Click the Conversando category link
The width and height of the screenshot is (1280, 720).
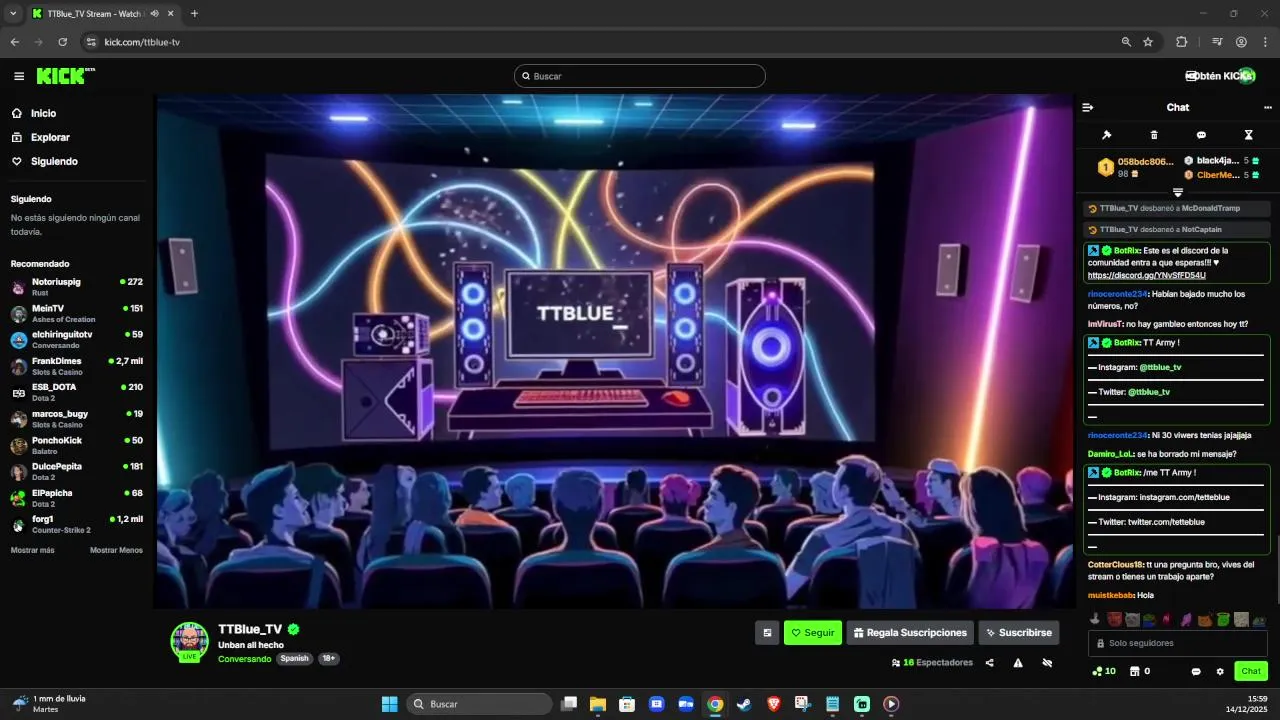click(x=244, y=659)
